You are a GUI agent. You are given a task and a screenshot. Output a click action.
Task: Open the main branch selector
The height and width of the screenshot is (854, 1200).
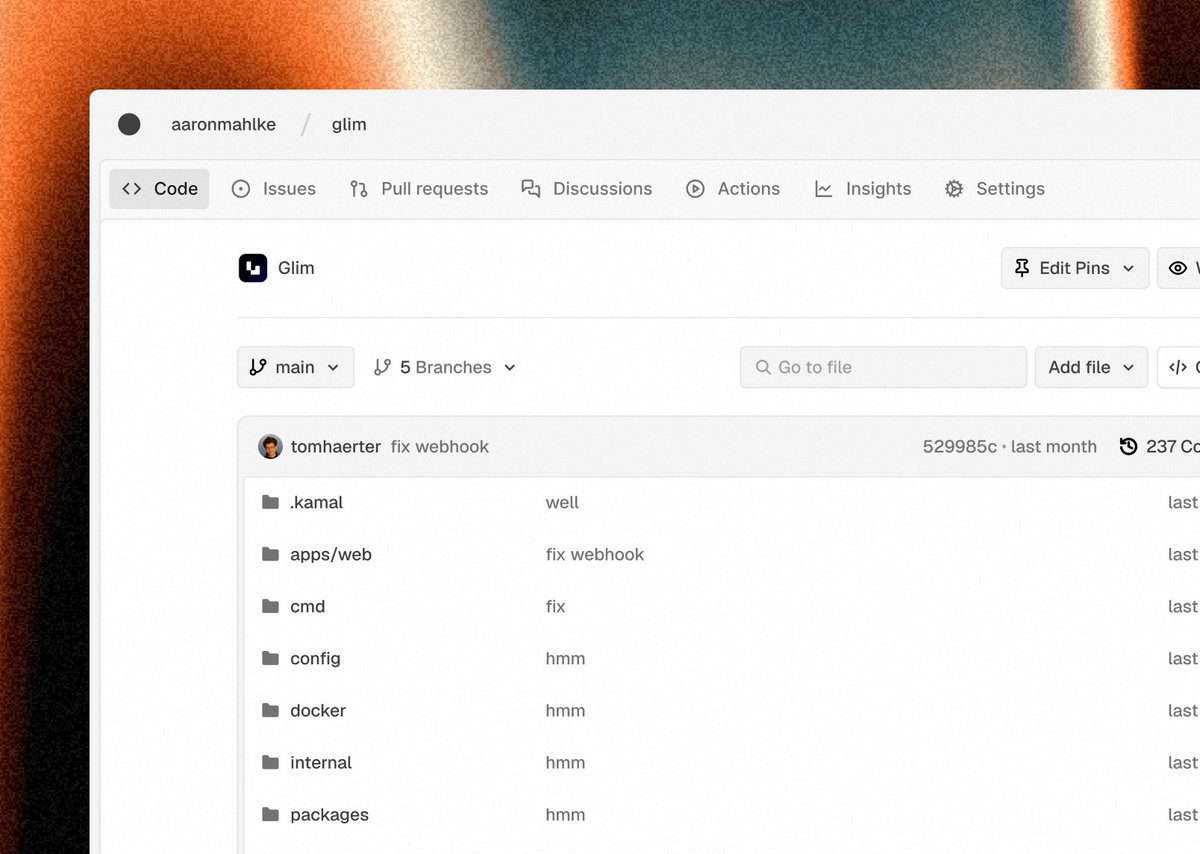296,367
